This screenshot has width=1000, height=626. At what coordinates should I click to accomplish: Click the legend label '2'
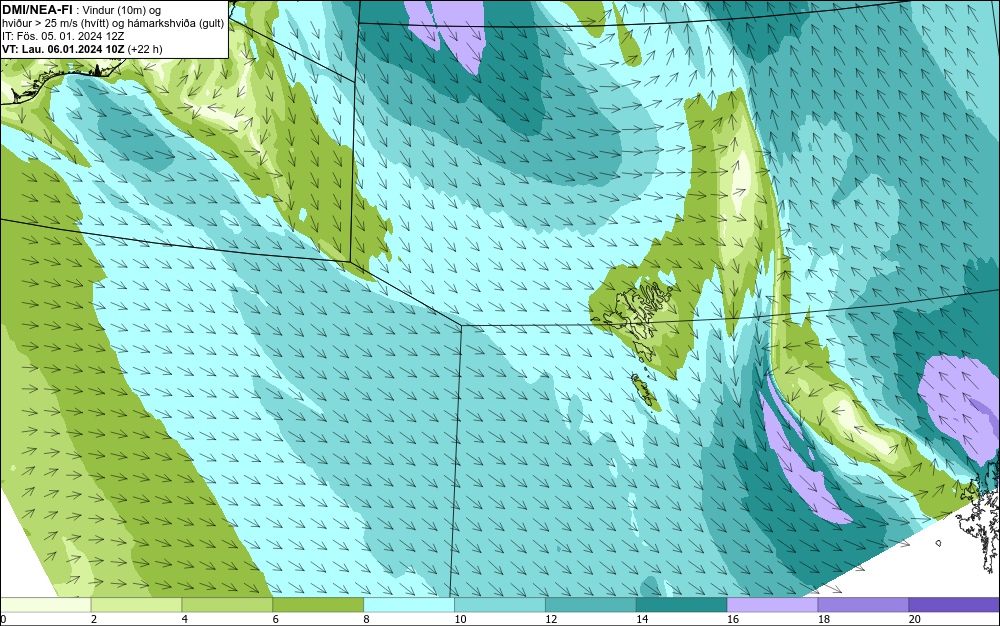click(x=94, y=619)
